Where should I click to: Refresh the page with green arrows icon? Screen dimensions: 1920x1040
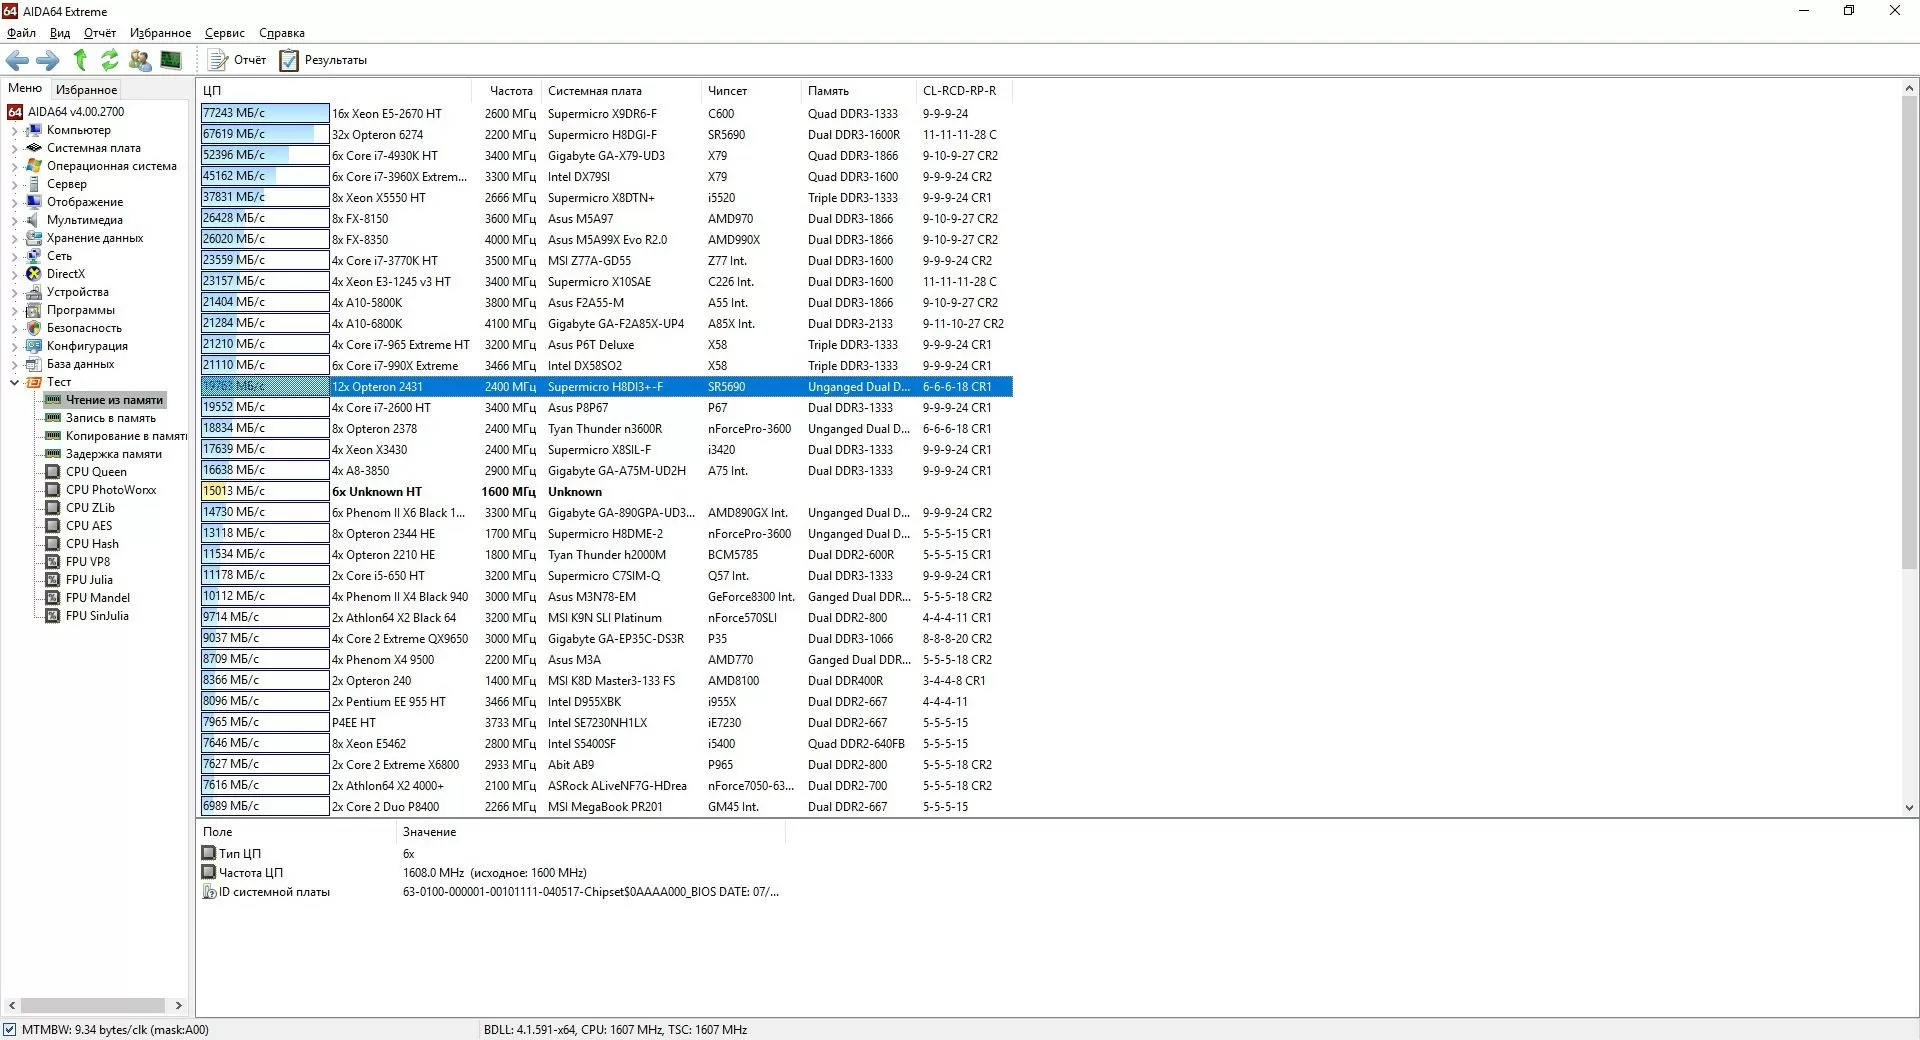click(x=110, y=60)
